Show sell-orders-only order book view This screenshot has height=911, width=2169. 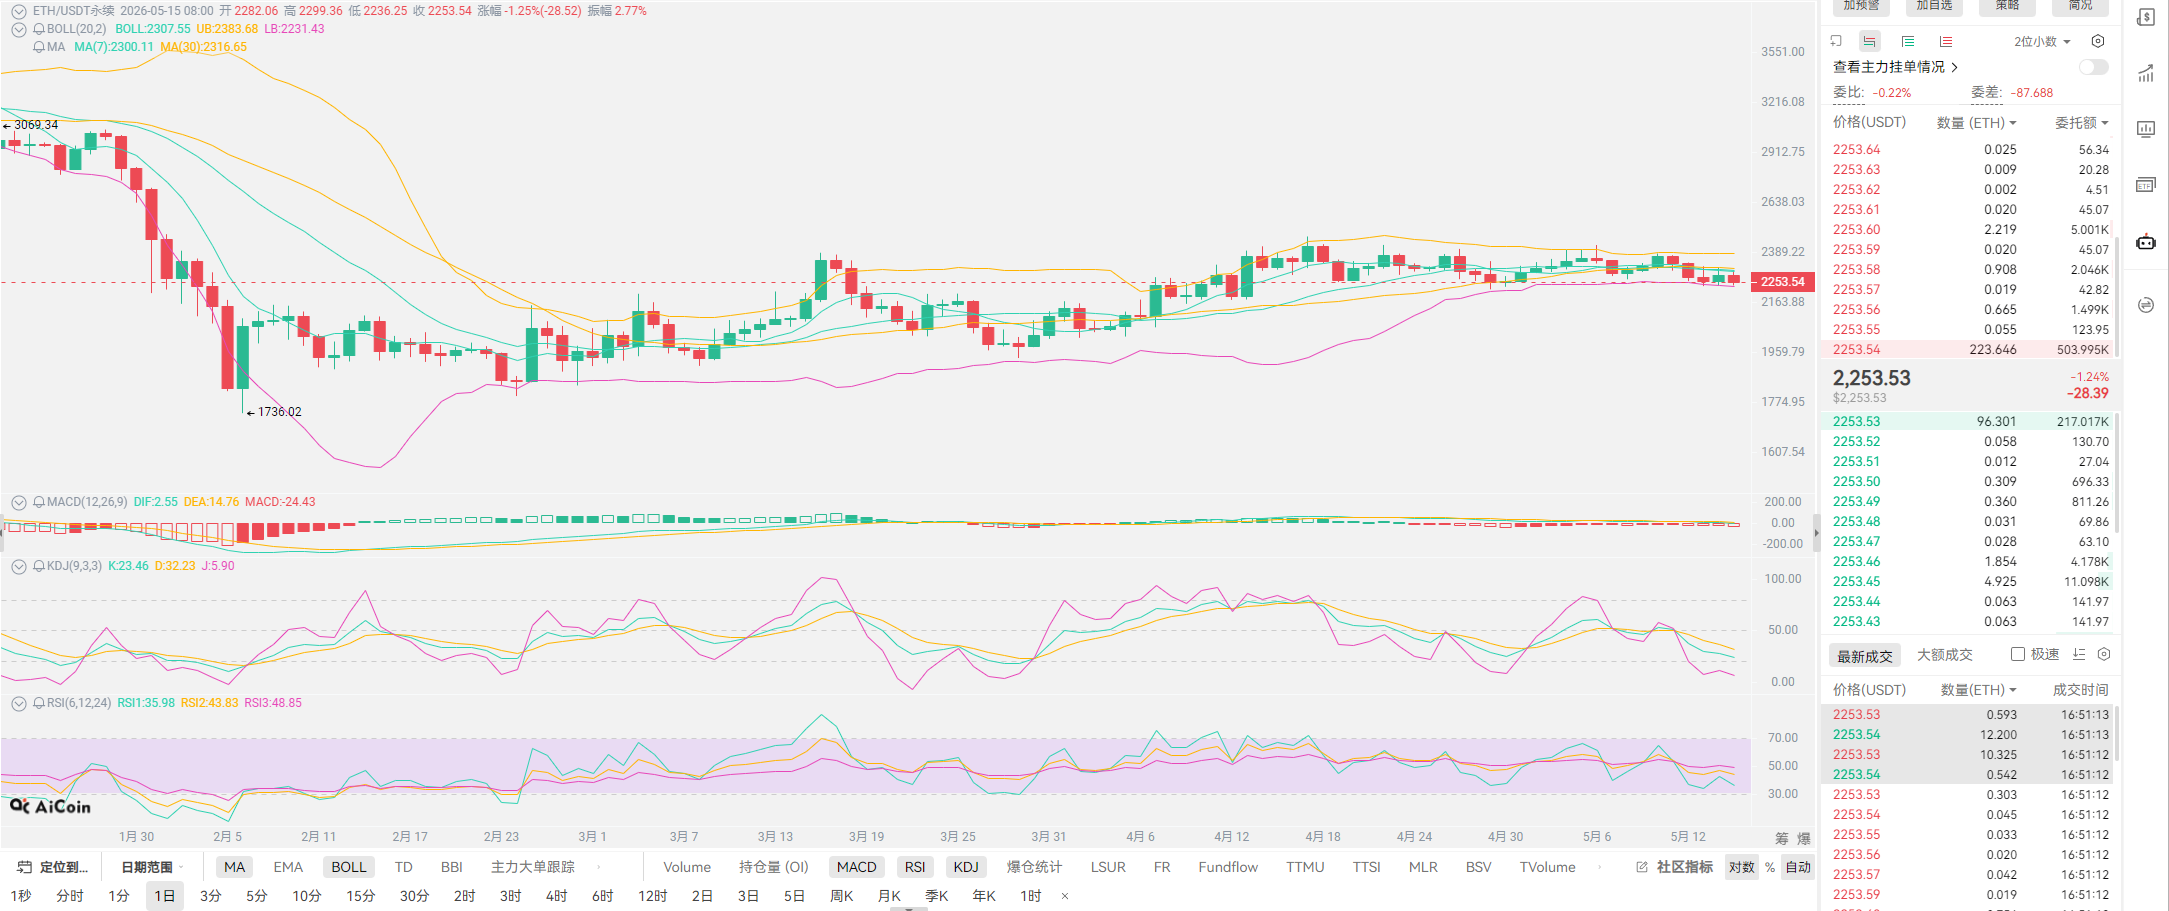[x=1946, y=41]
